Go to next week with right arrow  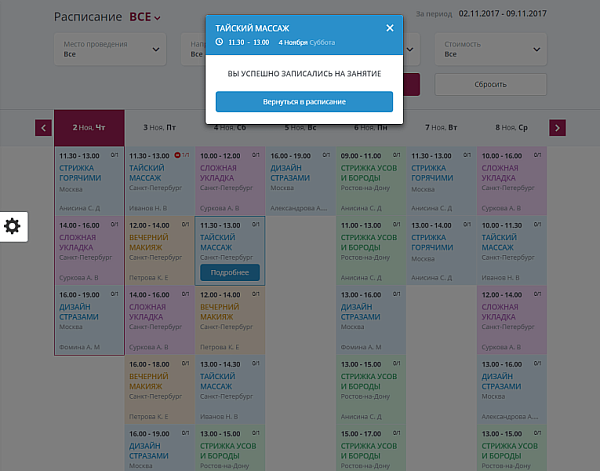558,128
